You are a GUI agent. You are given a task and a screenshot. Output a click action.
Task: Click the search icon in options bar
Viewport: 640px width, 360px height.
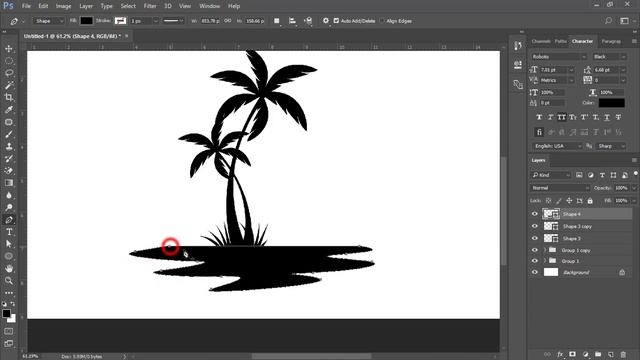[x=608, y=20]
